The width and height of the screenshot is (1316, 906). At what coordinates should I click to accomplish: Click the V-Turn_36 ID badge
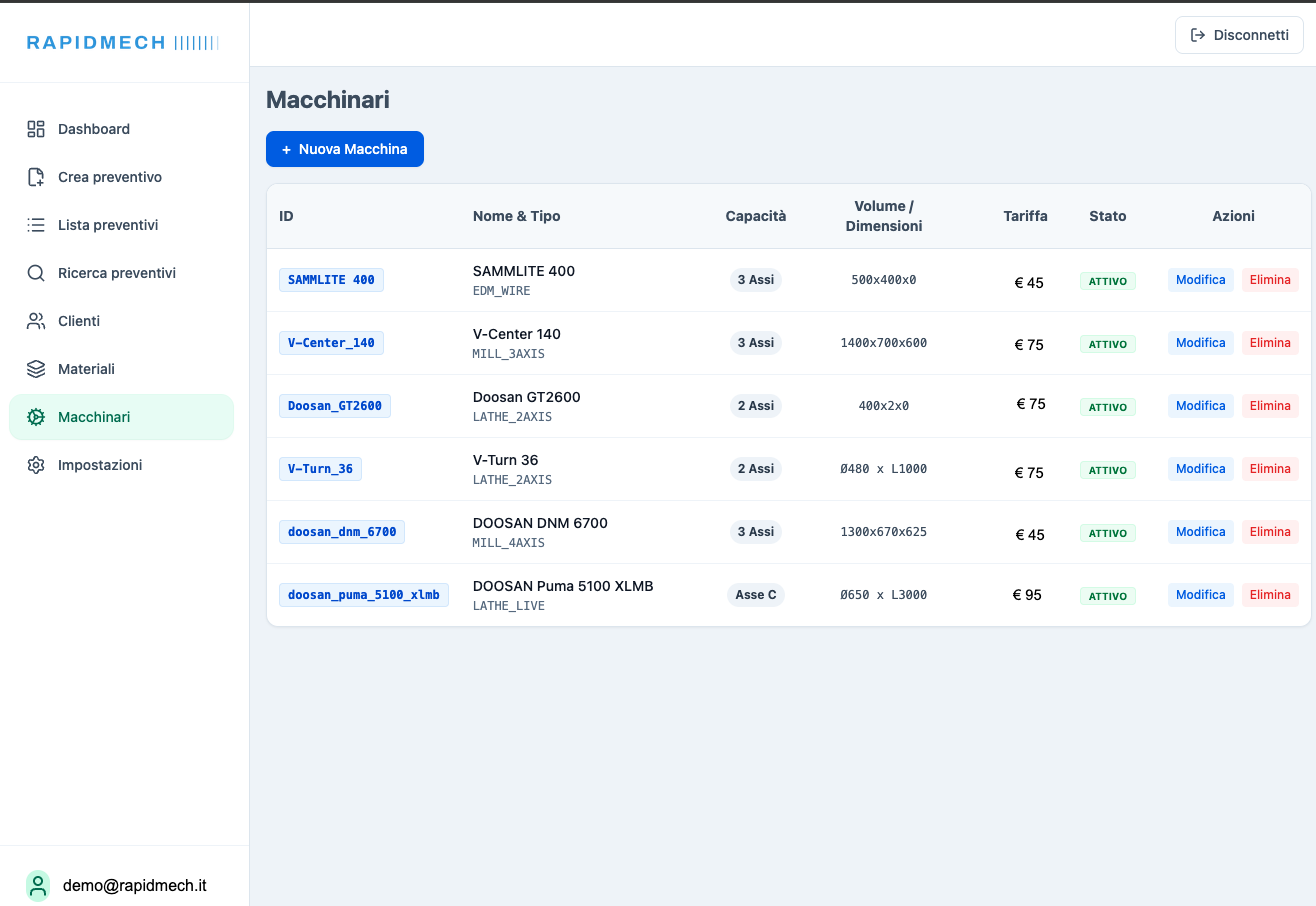320,469
